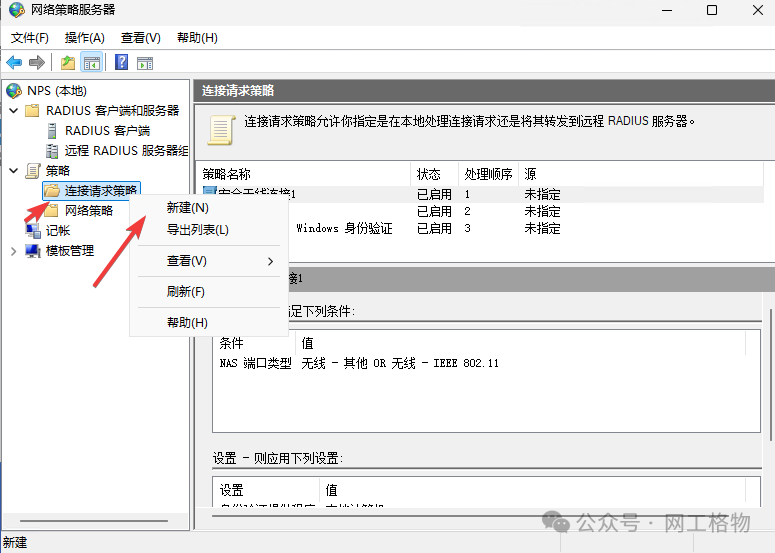Select the 模板管理 tree item label
This screenshot has width=775, height=553.
[70, 251]
